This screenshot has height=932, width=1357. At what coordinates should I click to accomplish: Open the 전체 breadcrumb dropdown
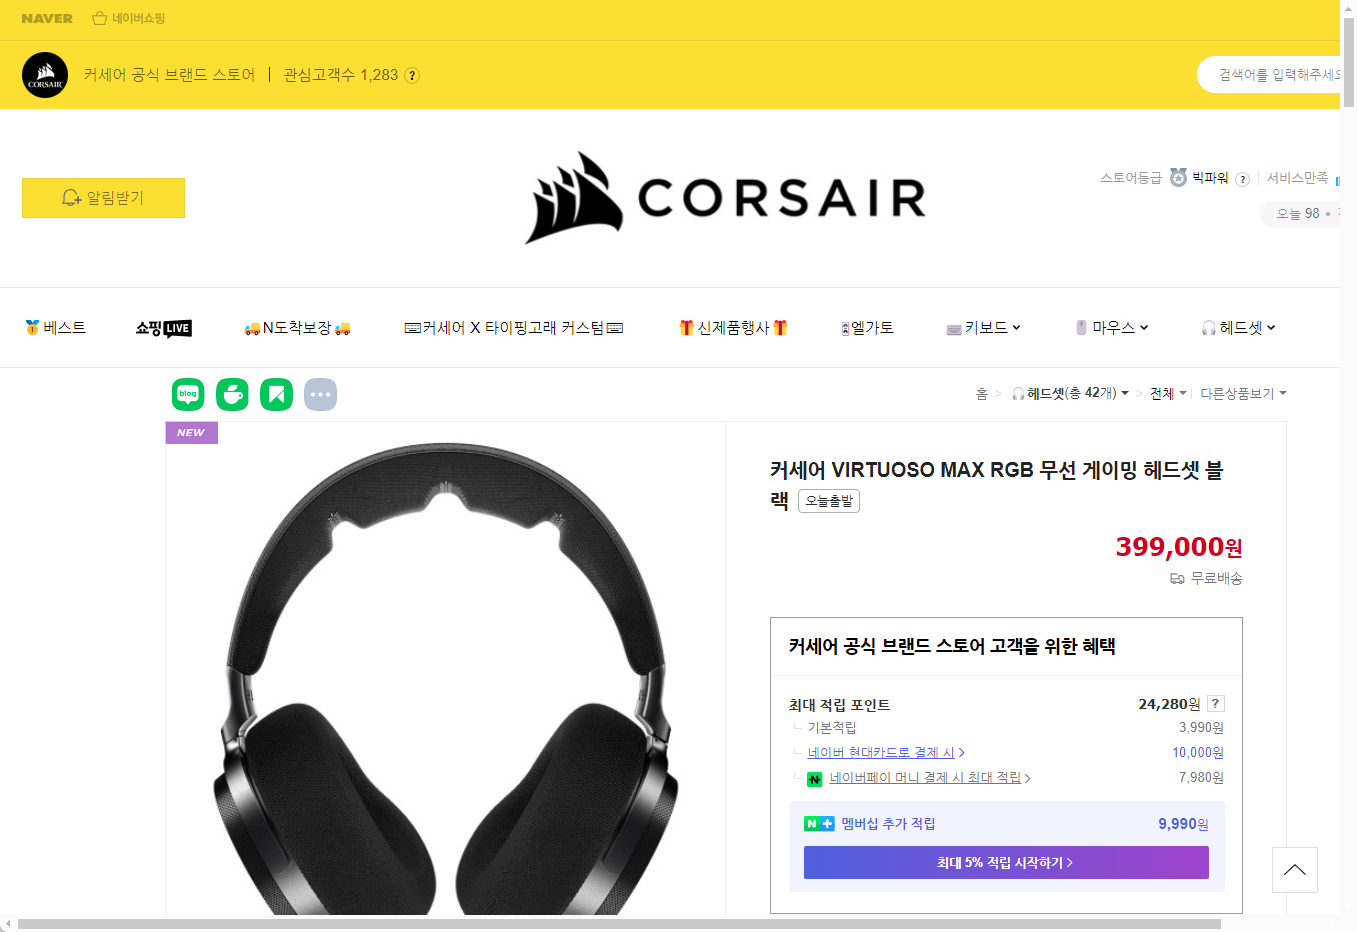pos(1168,393)
